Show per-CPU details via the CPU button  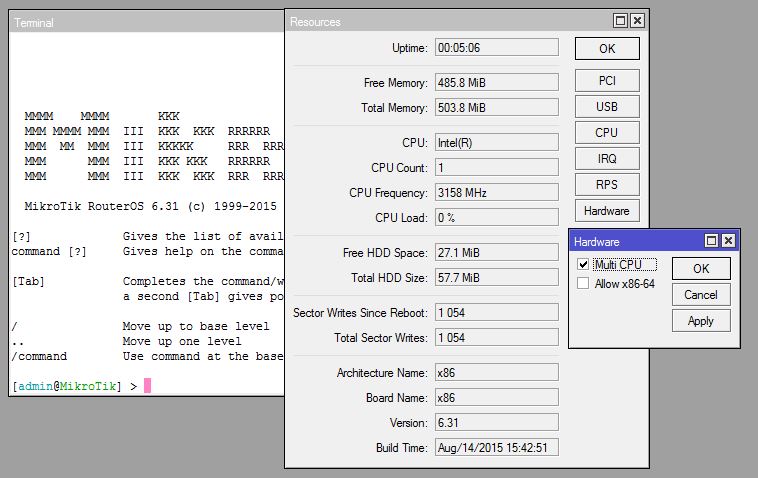coord(607,133)
